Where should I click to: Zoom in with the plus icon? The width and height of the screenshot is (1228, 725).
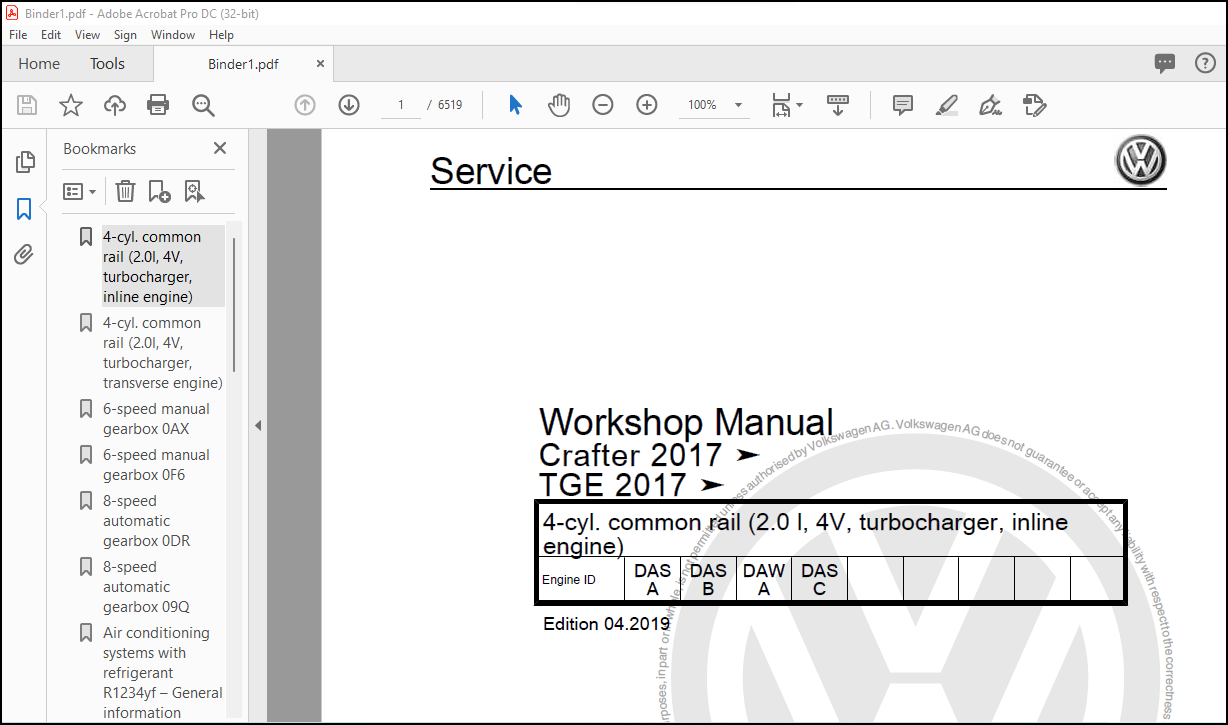click(x=647, y=105)
